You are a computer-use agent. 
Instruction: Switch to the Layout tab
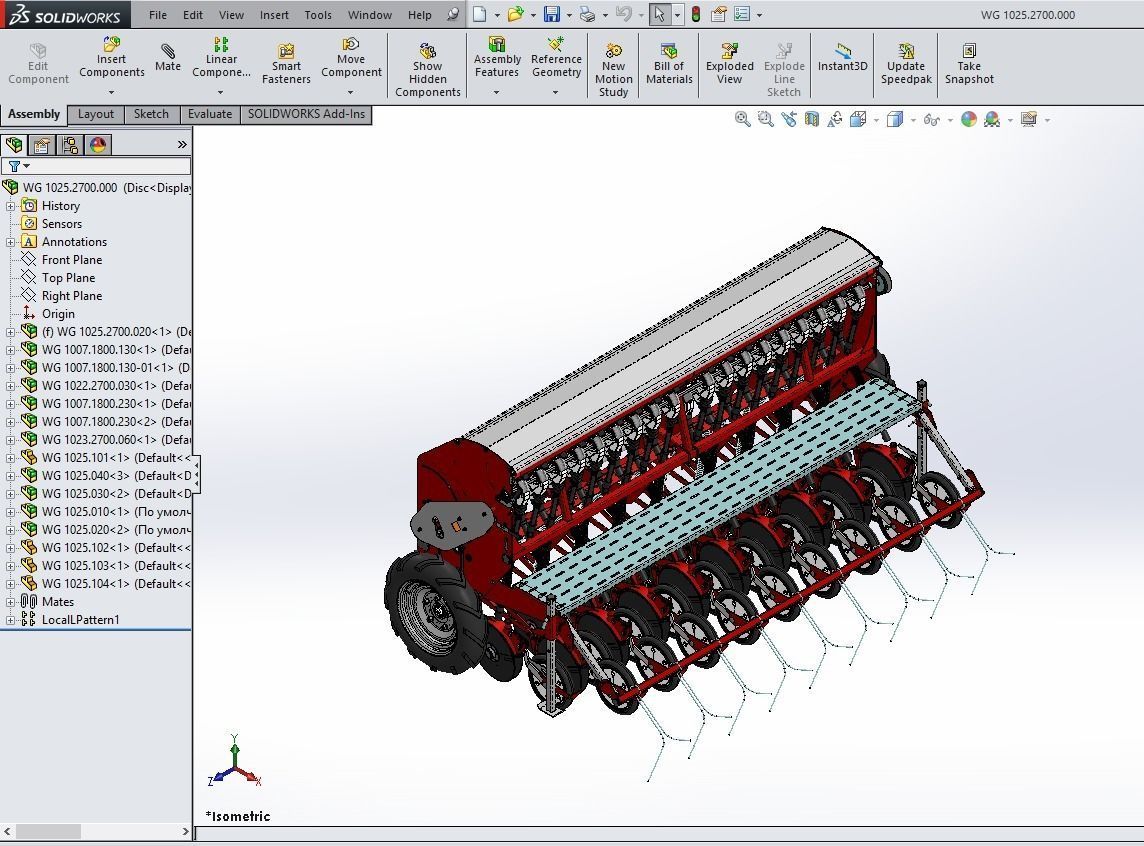point(96,115)
